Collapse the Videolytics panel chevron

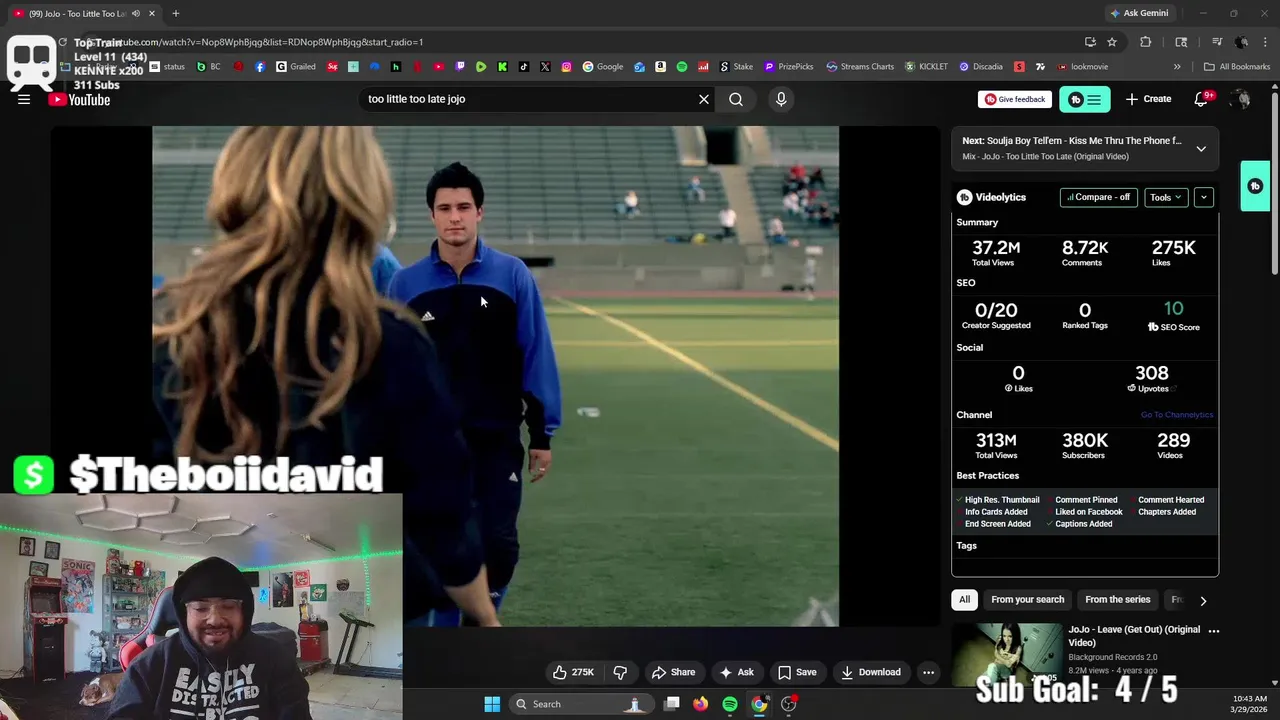pyautogui.click(x=1204, y=197)
